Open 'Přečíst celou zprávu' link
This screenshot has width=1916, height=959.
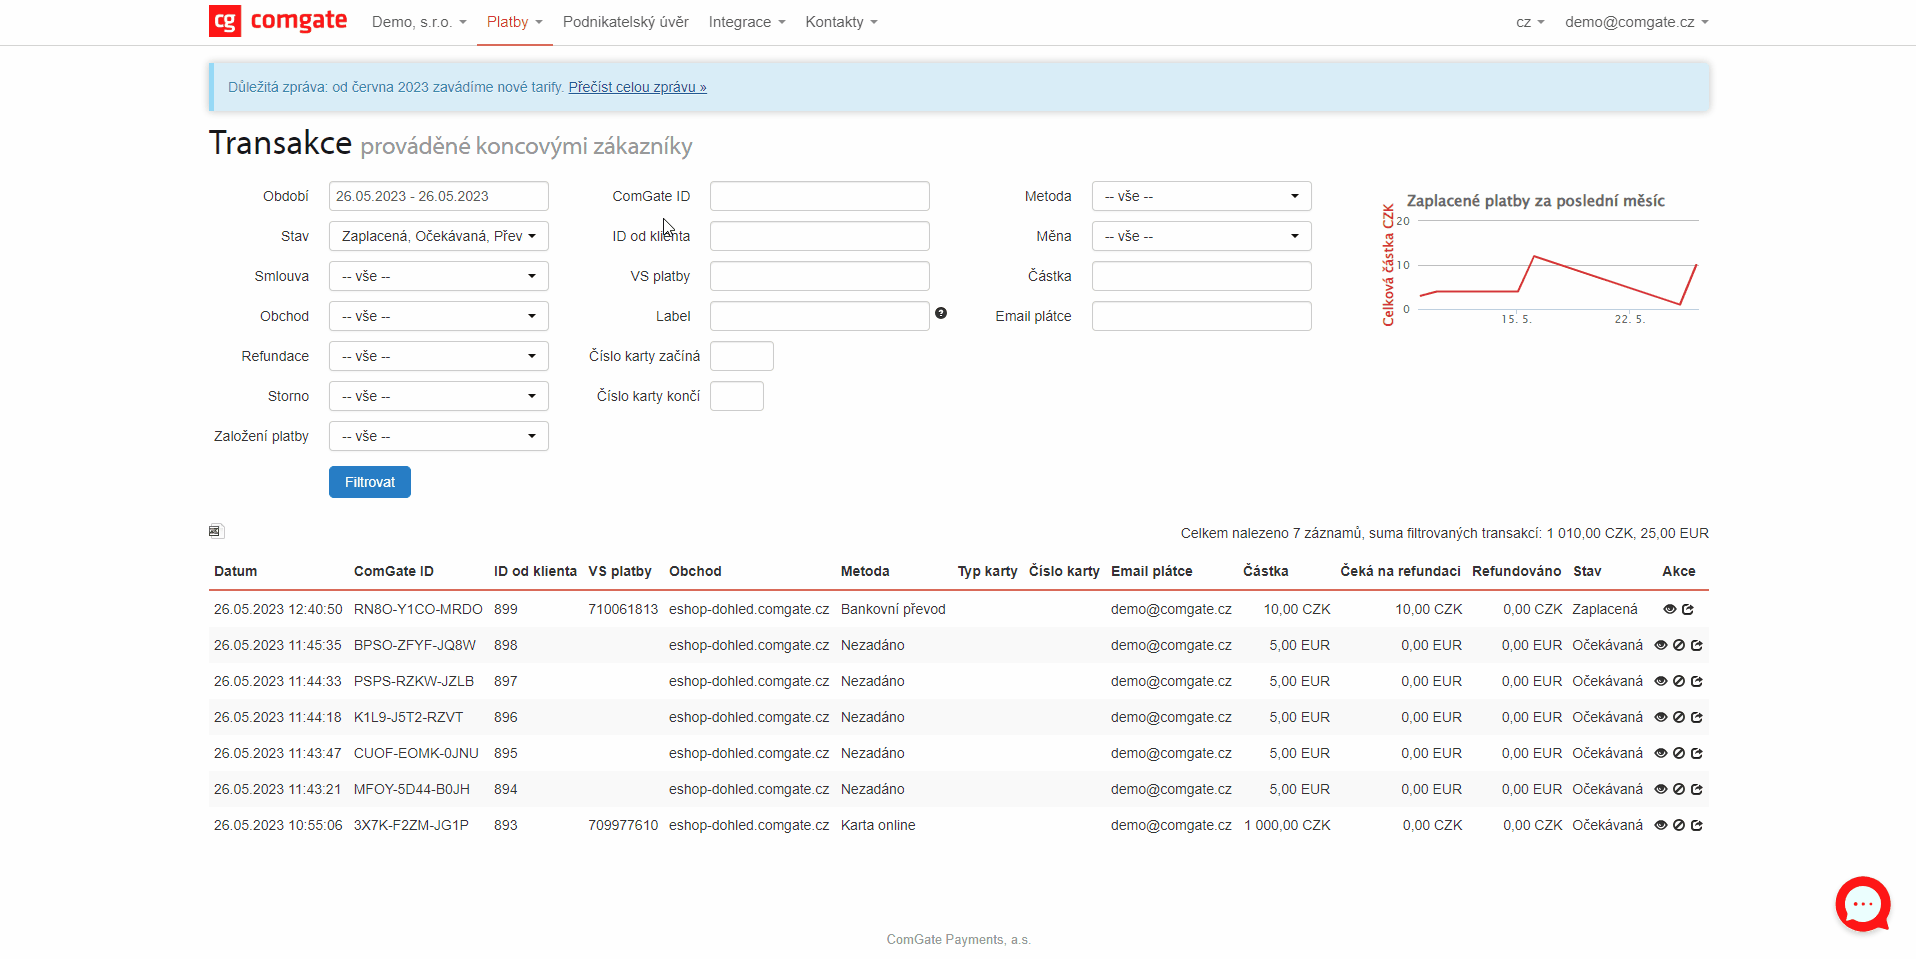pos(637,87)
